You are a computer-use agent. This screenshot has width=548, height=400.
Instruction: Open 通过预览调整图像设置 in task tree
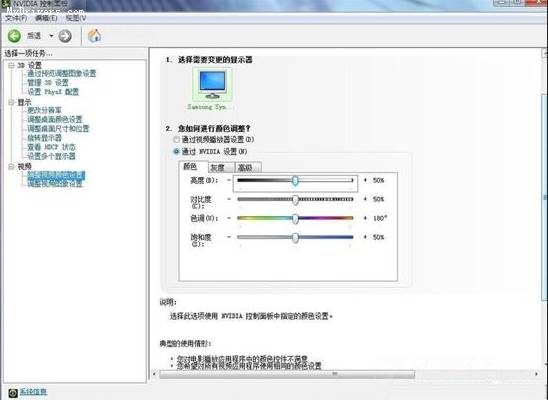[x=62, y=73]
